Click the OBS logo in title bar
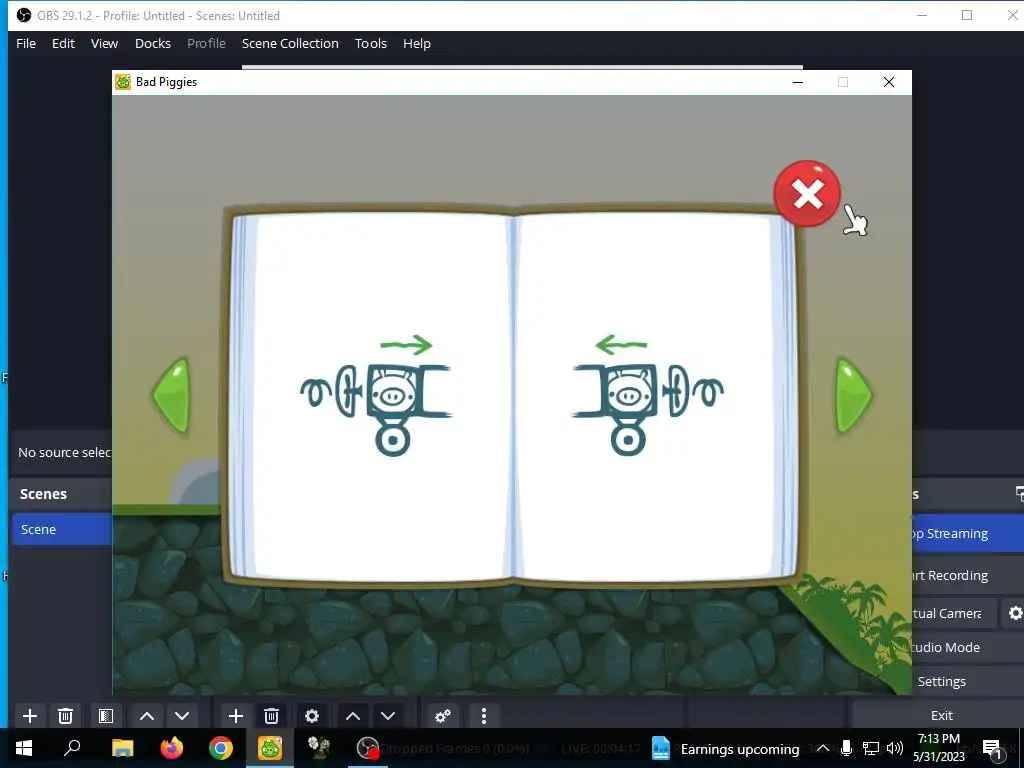1024x768 pixels. (24, 15)
